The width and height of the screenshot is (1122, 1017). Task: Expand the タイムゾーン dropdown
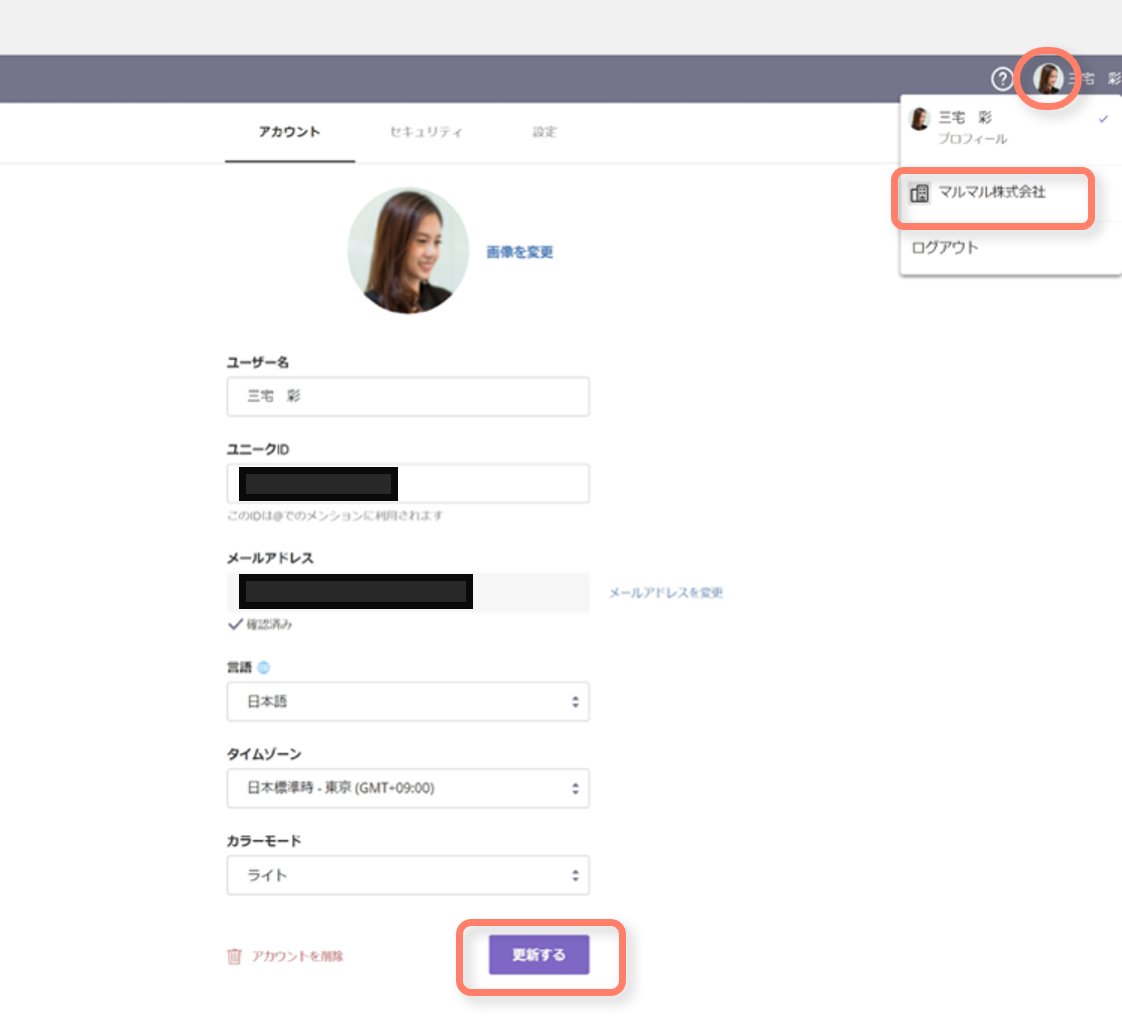(x=408, y=788)
